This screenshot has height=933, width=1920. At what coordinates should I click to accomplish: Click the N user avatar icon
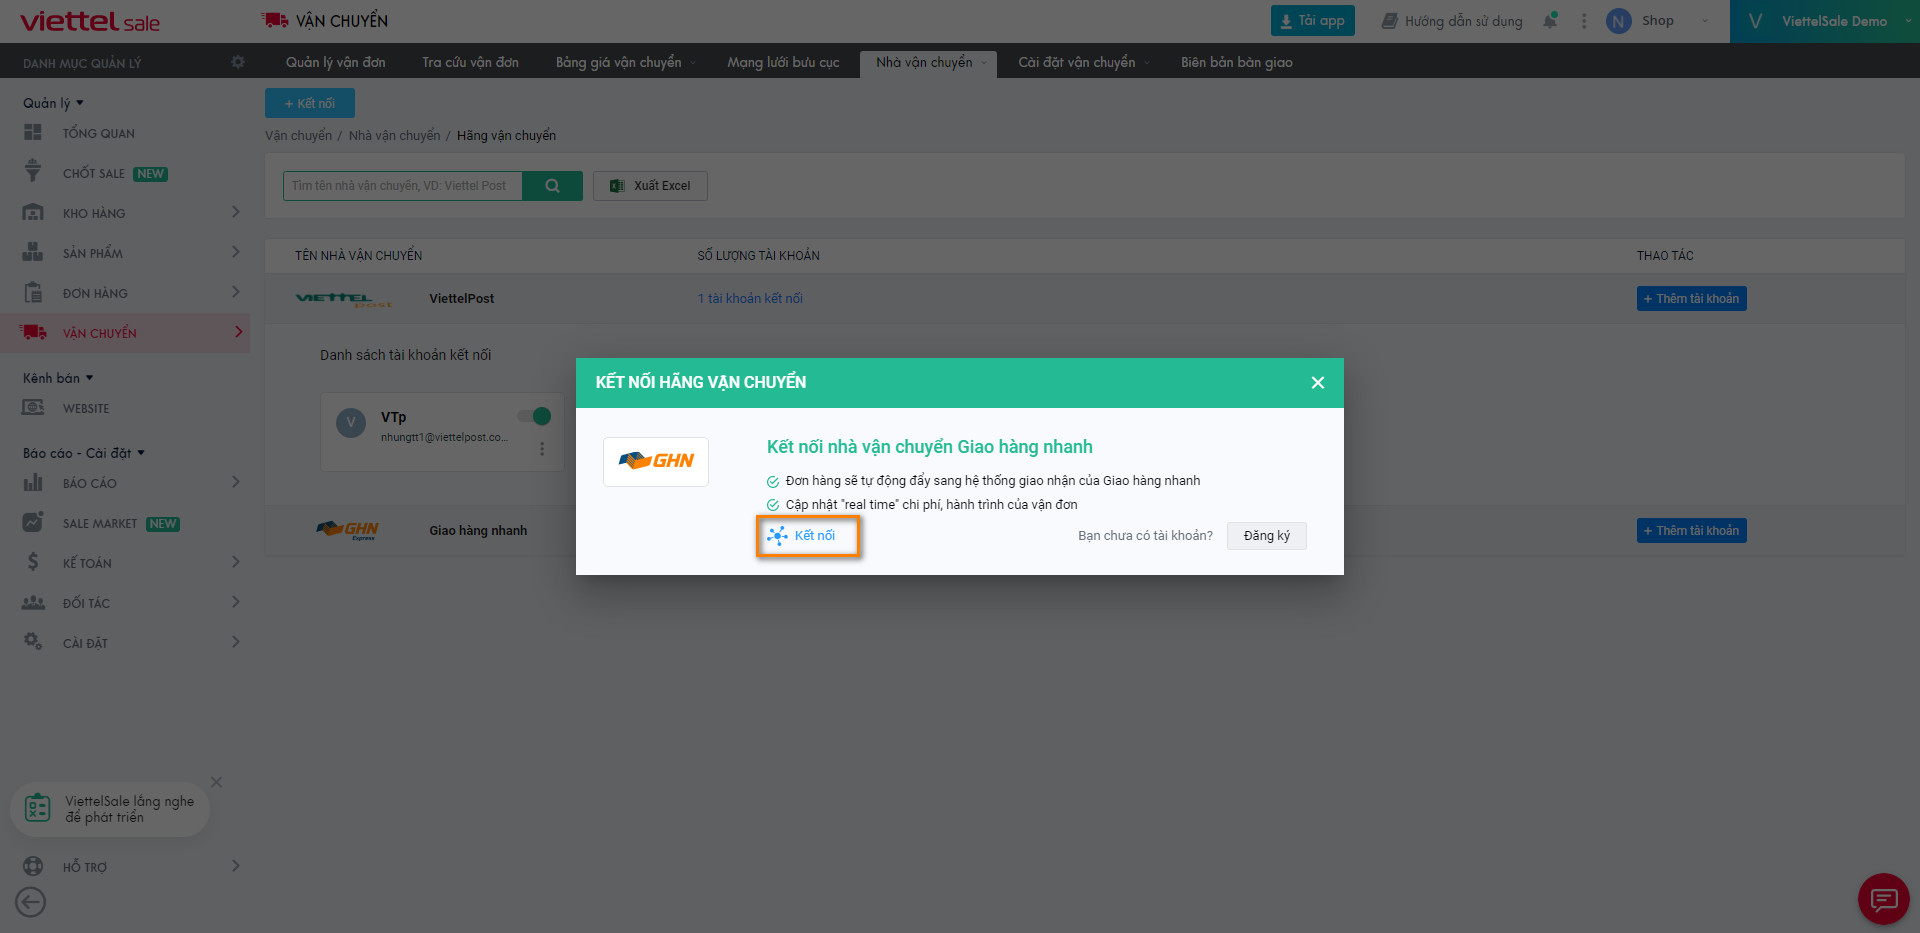(1619, 21)
